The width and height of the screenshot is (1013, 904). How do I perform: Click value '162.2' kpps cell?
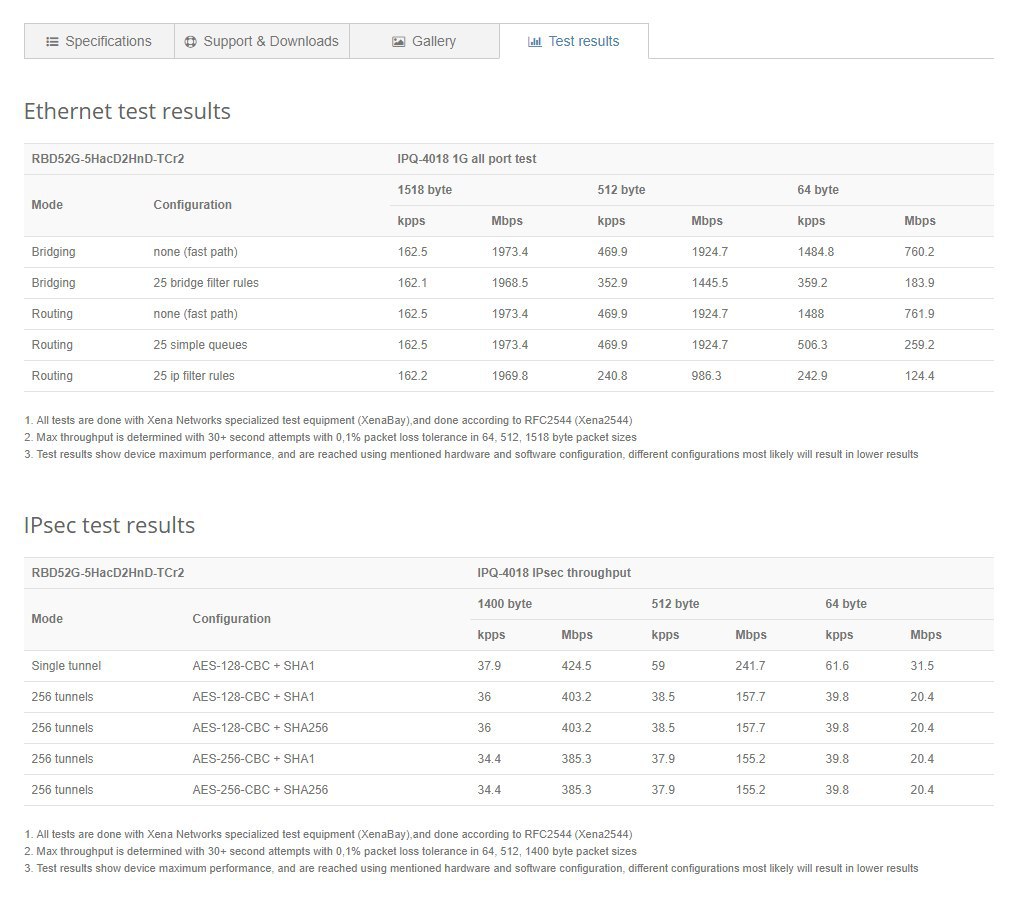click(x=412, y=376)
